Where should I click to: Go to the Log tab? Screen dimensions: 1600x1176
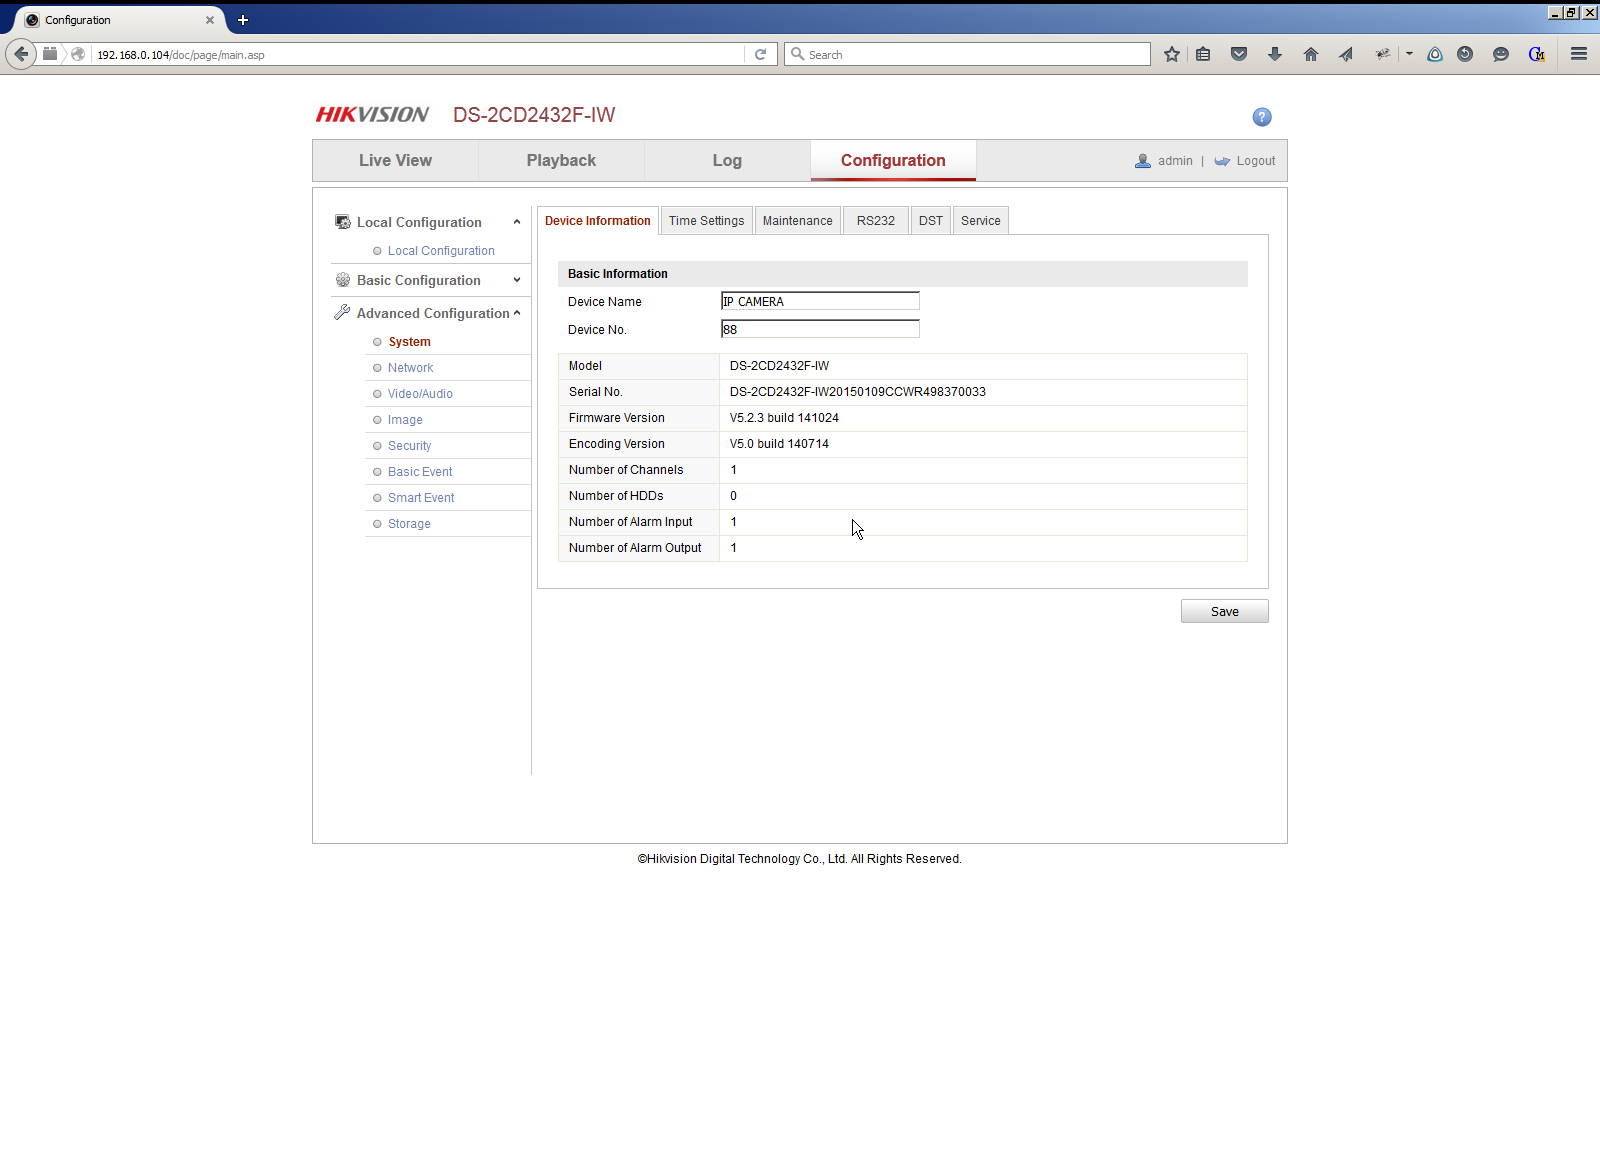coord(727,161)
